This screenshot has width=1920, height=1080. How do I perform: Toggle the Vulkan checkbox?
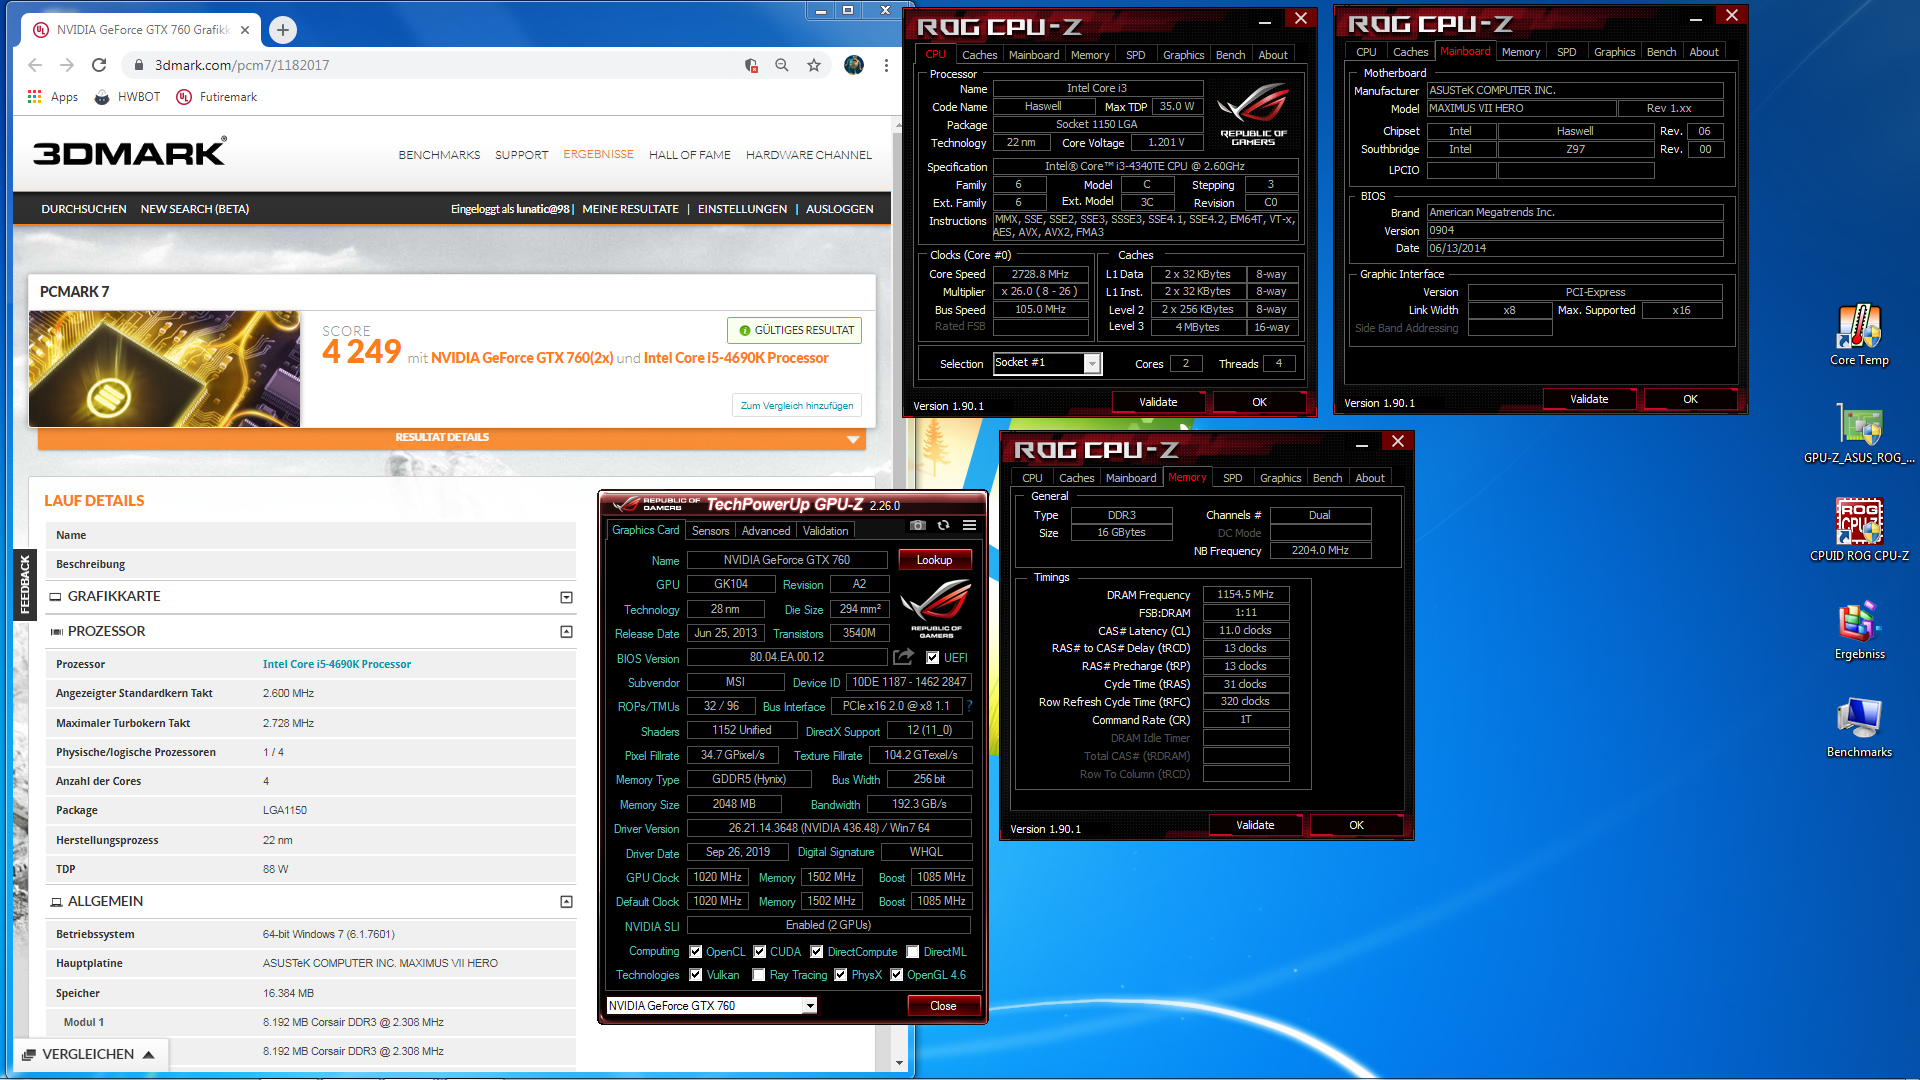tap(696, 975)
